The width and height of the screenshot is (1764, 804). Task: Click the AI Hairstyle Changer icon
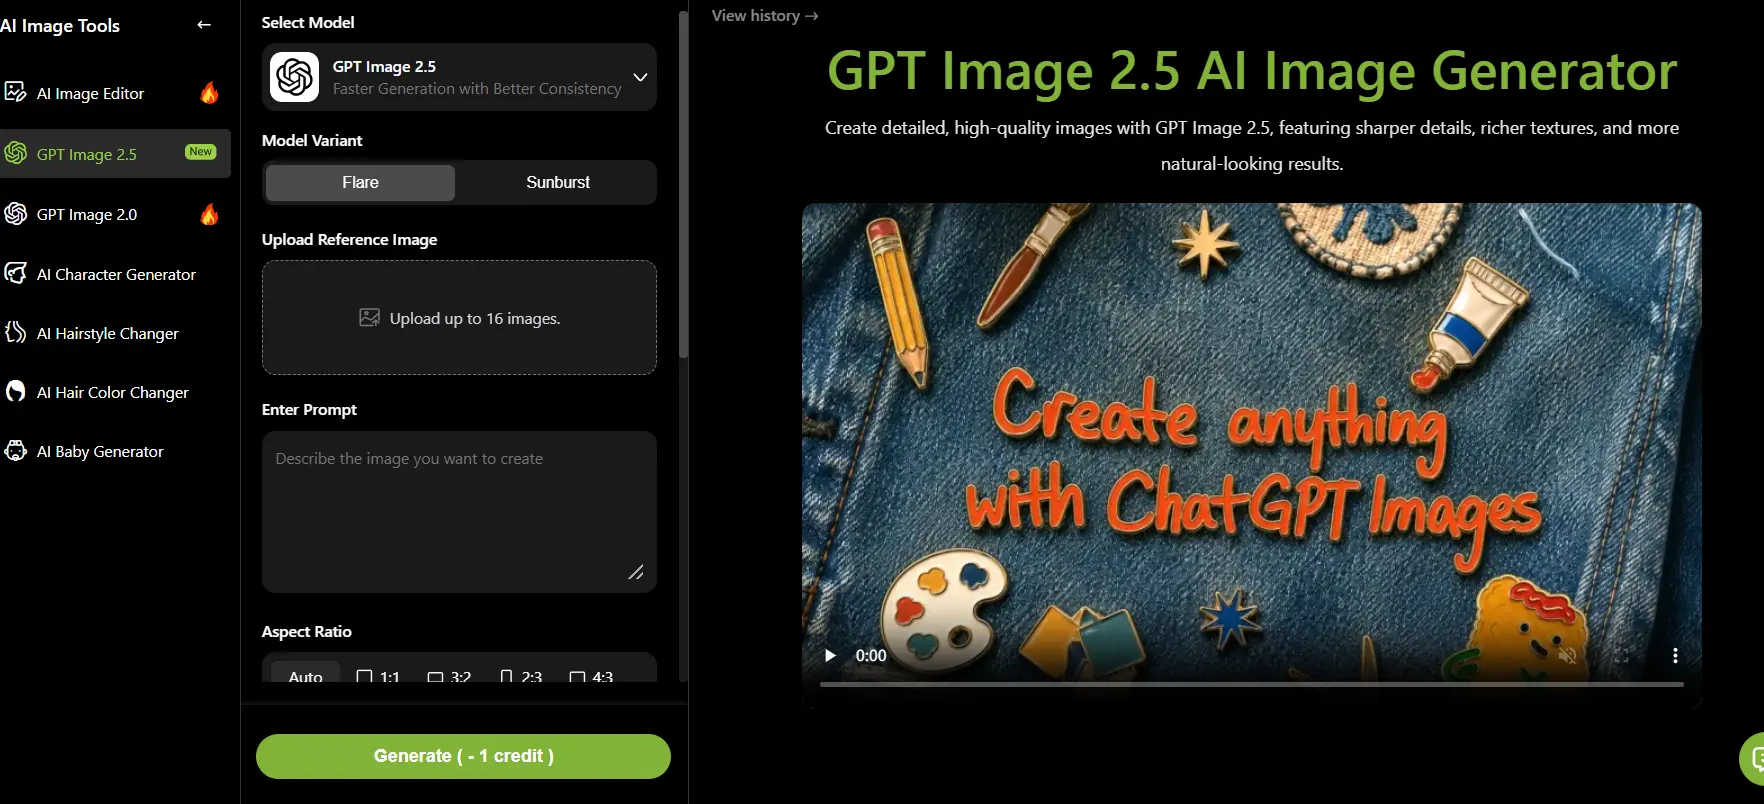[15, 332]
